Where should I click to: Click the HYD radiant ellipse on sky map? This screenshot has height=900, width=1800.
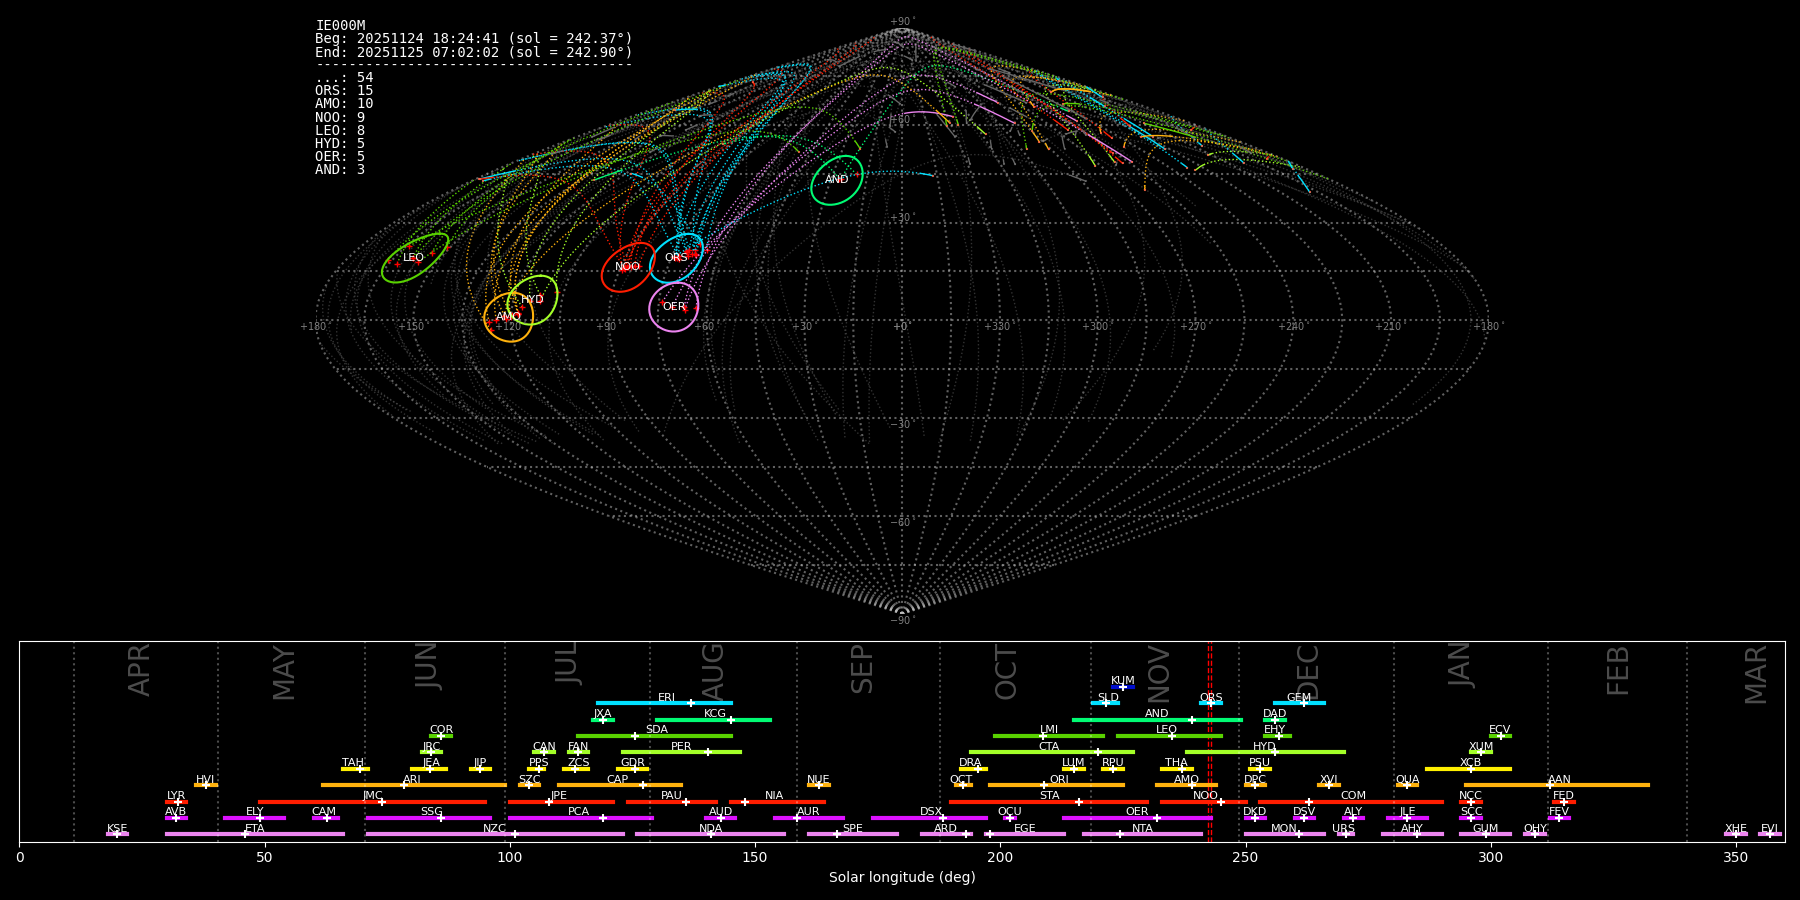point(532,300)
